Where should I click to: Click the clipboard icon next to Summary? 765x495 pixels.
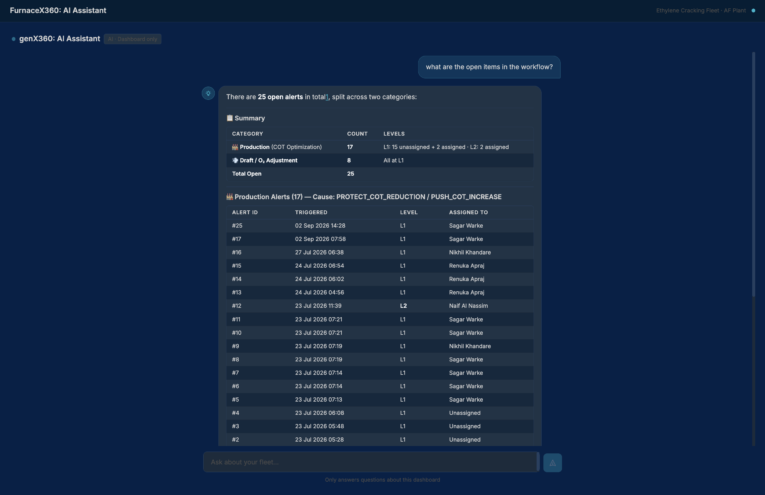(x=229, y=118)
